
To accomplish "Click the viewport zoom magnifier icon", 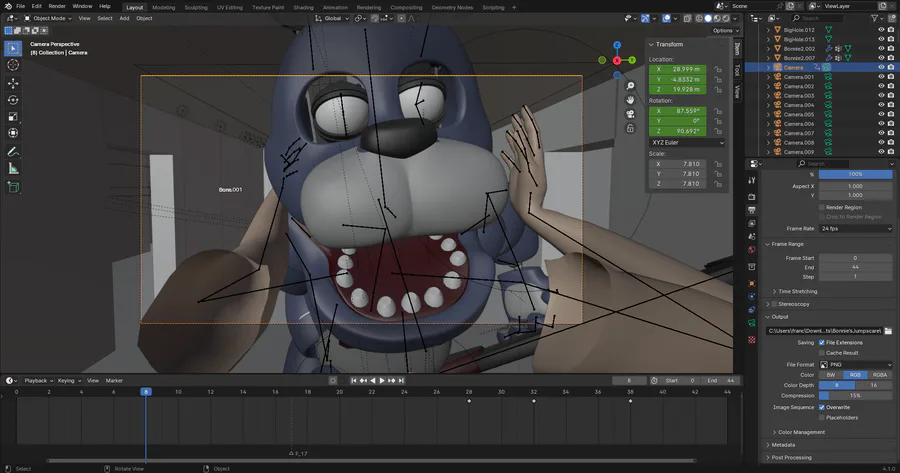I will [x=630, y=86].
